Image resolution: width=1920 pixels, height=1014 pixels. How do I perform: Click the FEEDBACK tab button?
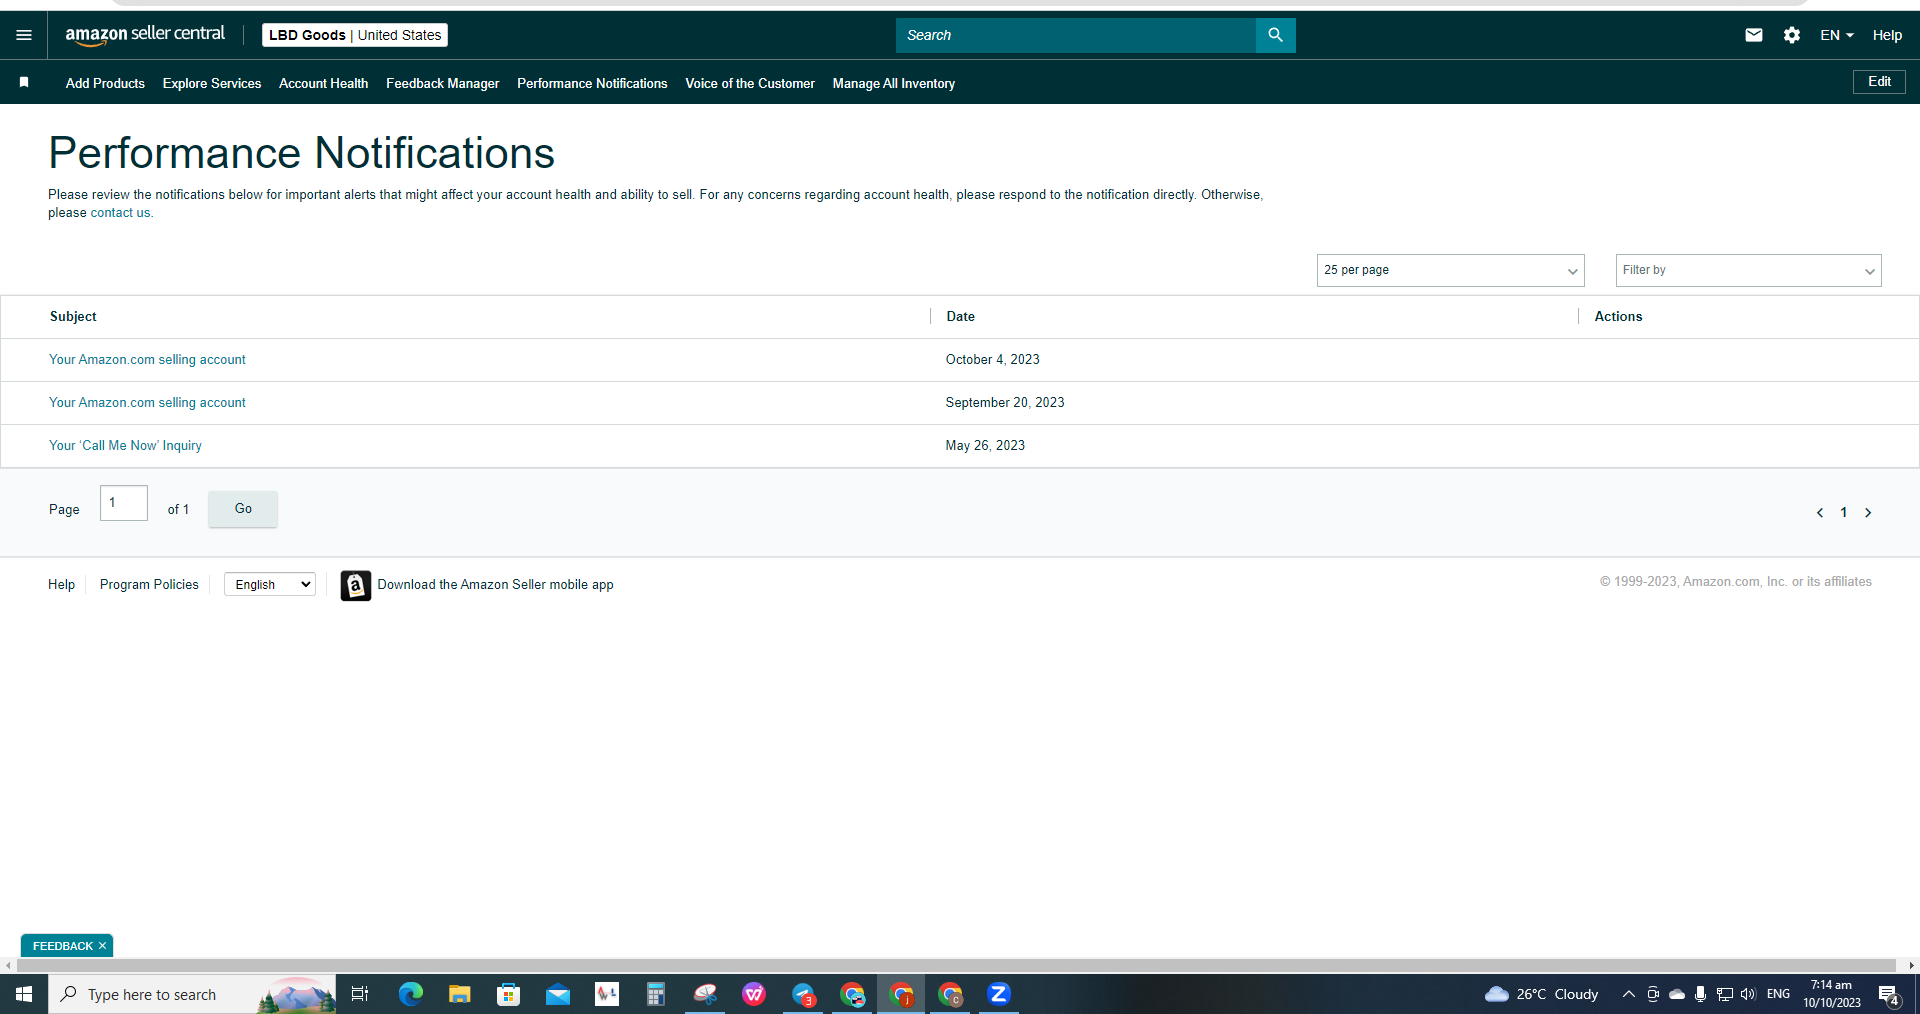[62, 946]
